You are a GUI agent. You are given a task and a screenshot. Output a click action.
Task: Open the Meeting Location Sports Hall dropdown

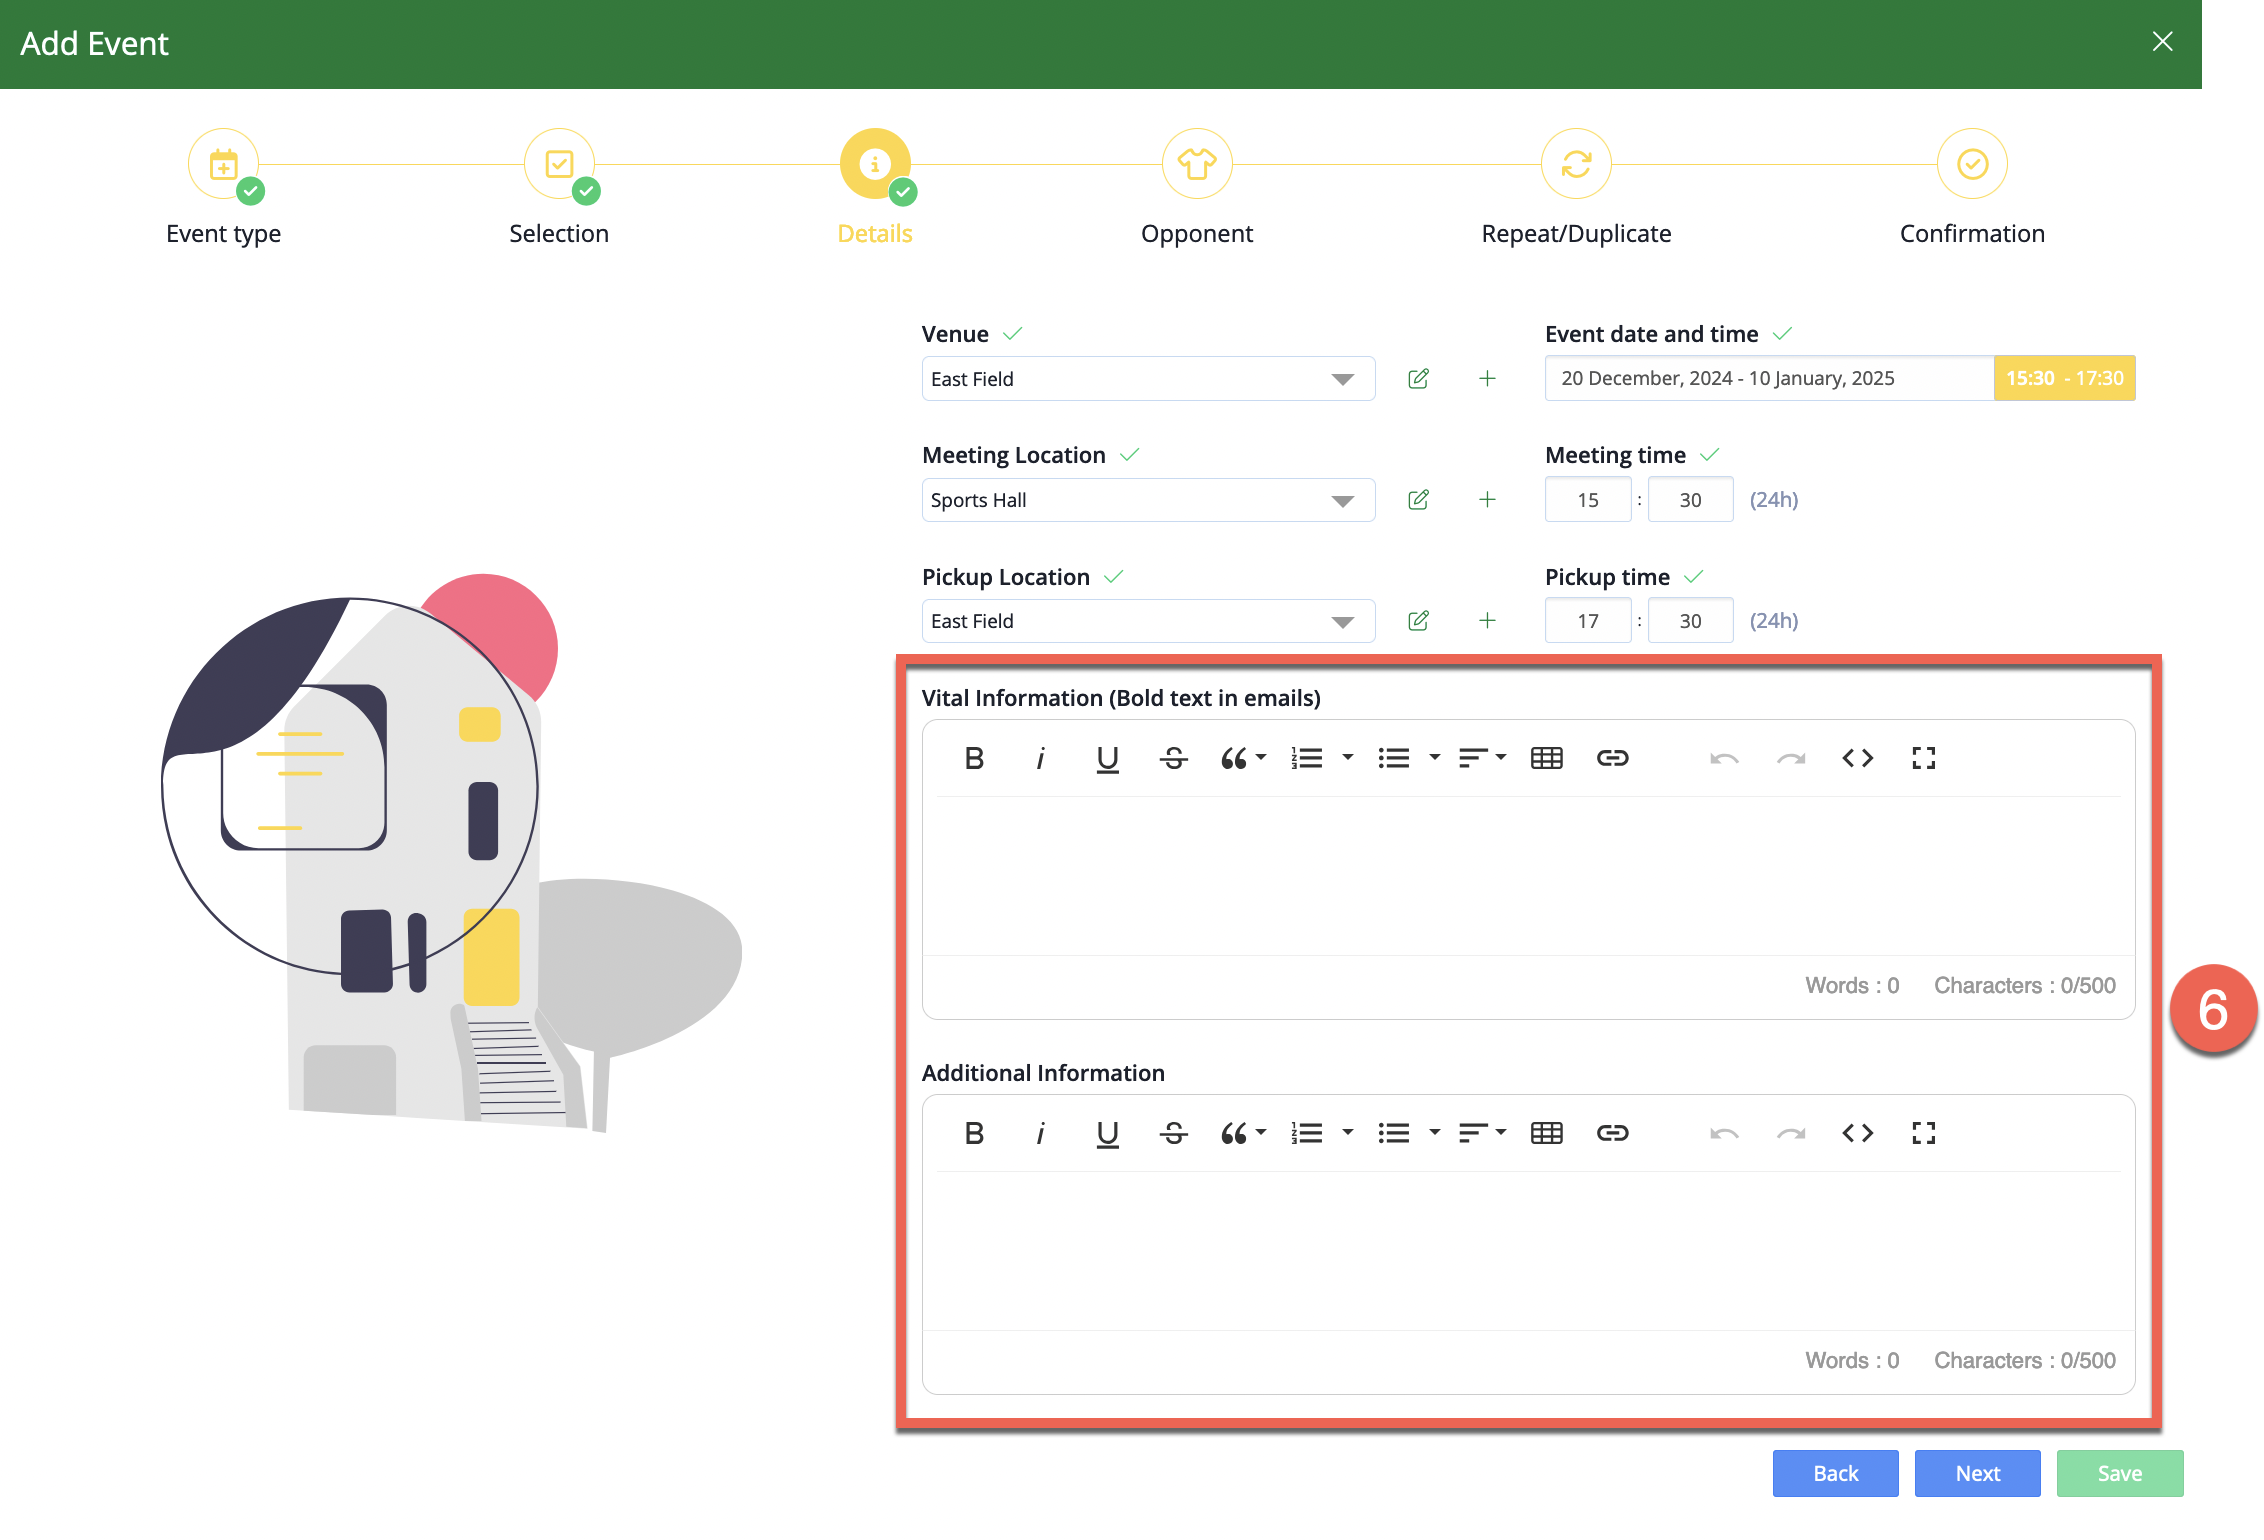coord(1342,500)
